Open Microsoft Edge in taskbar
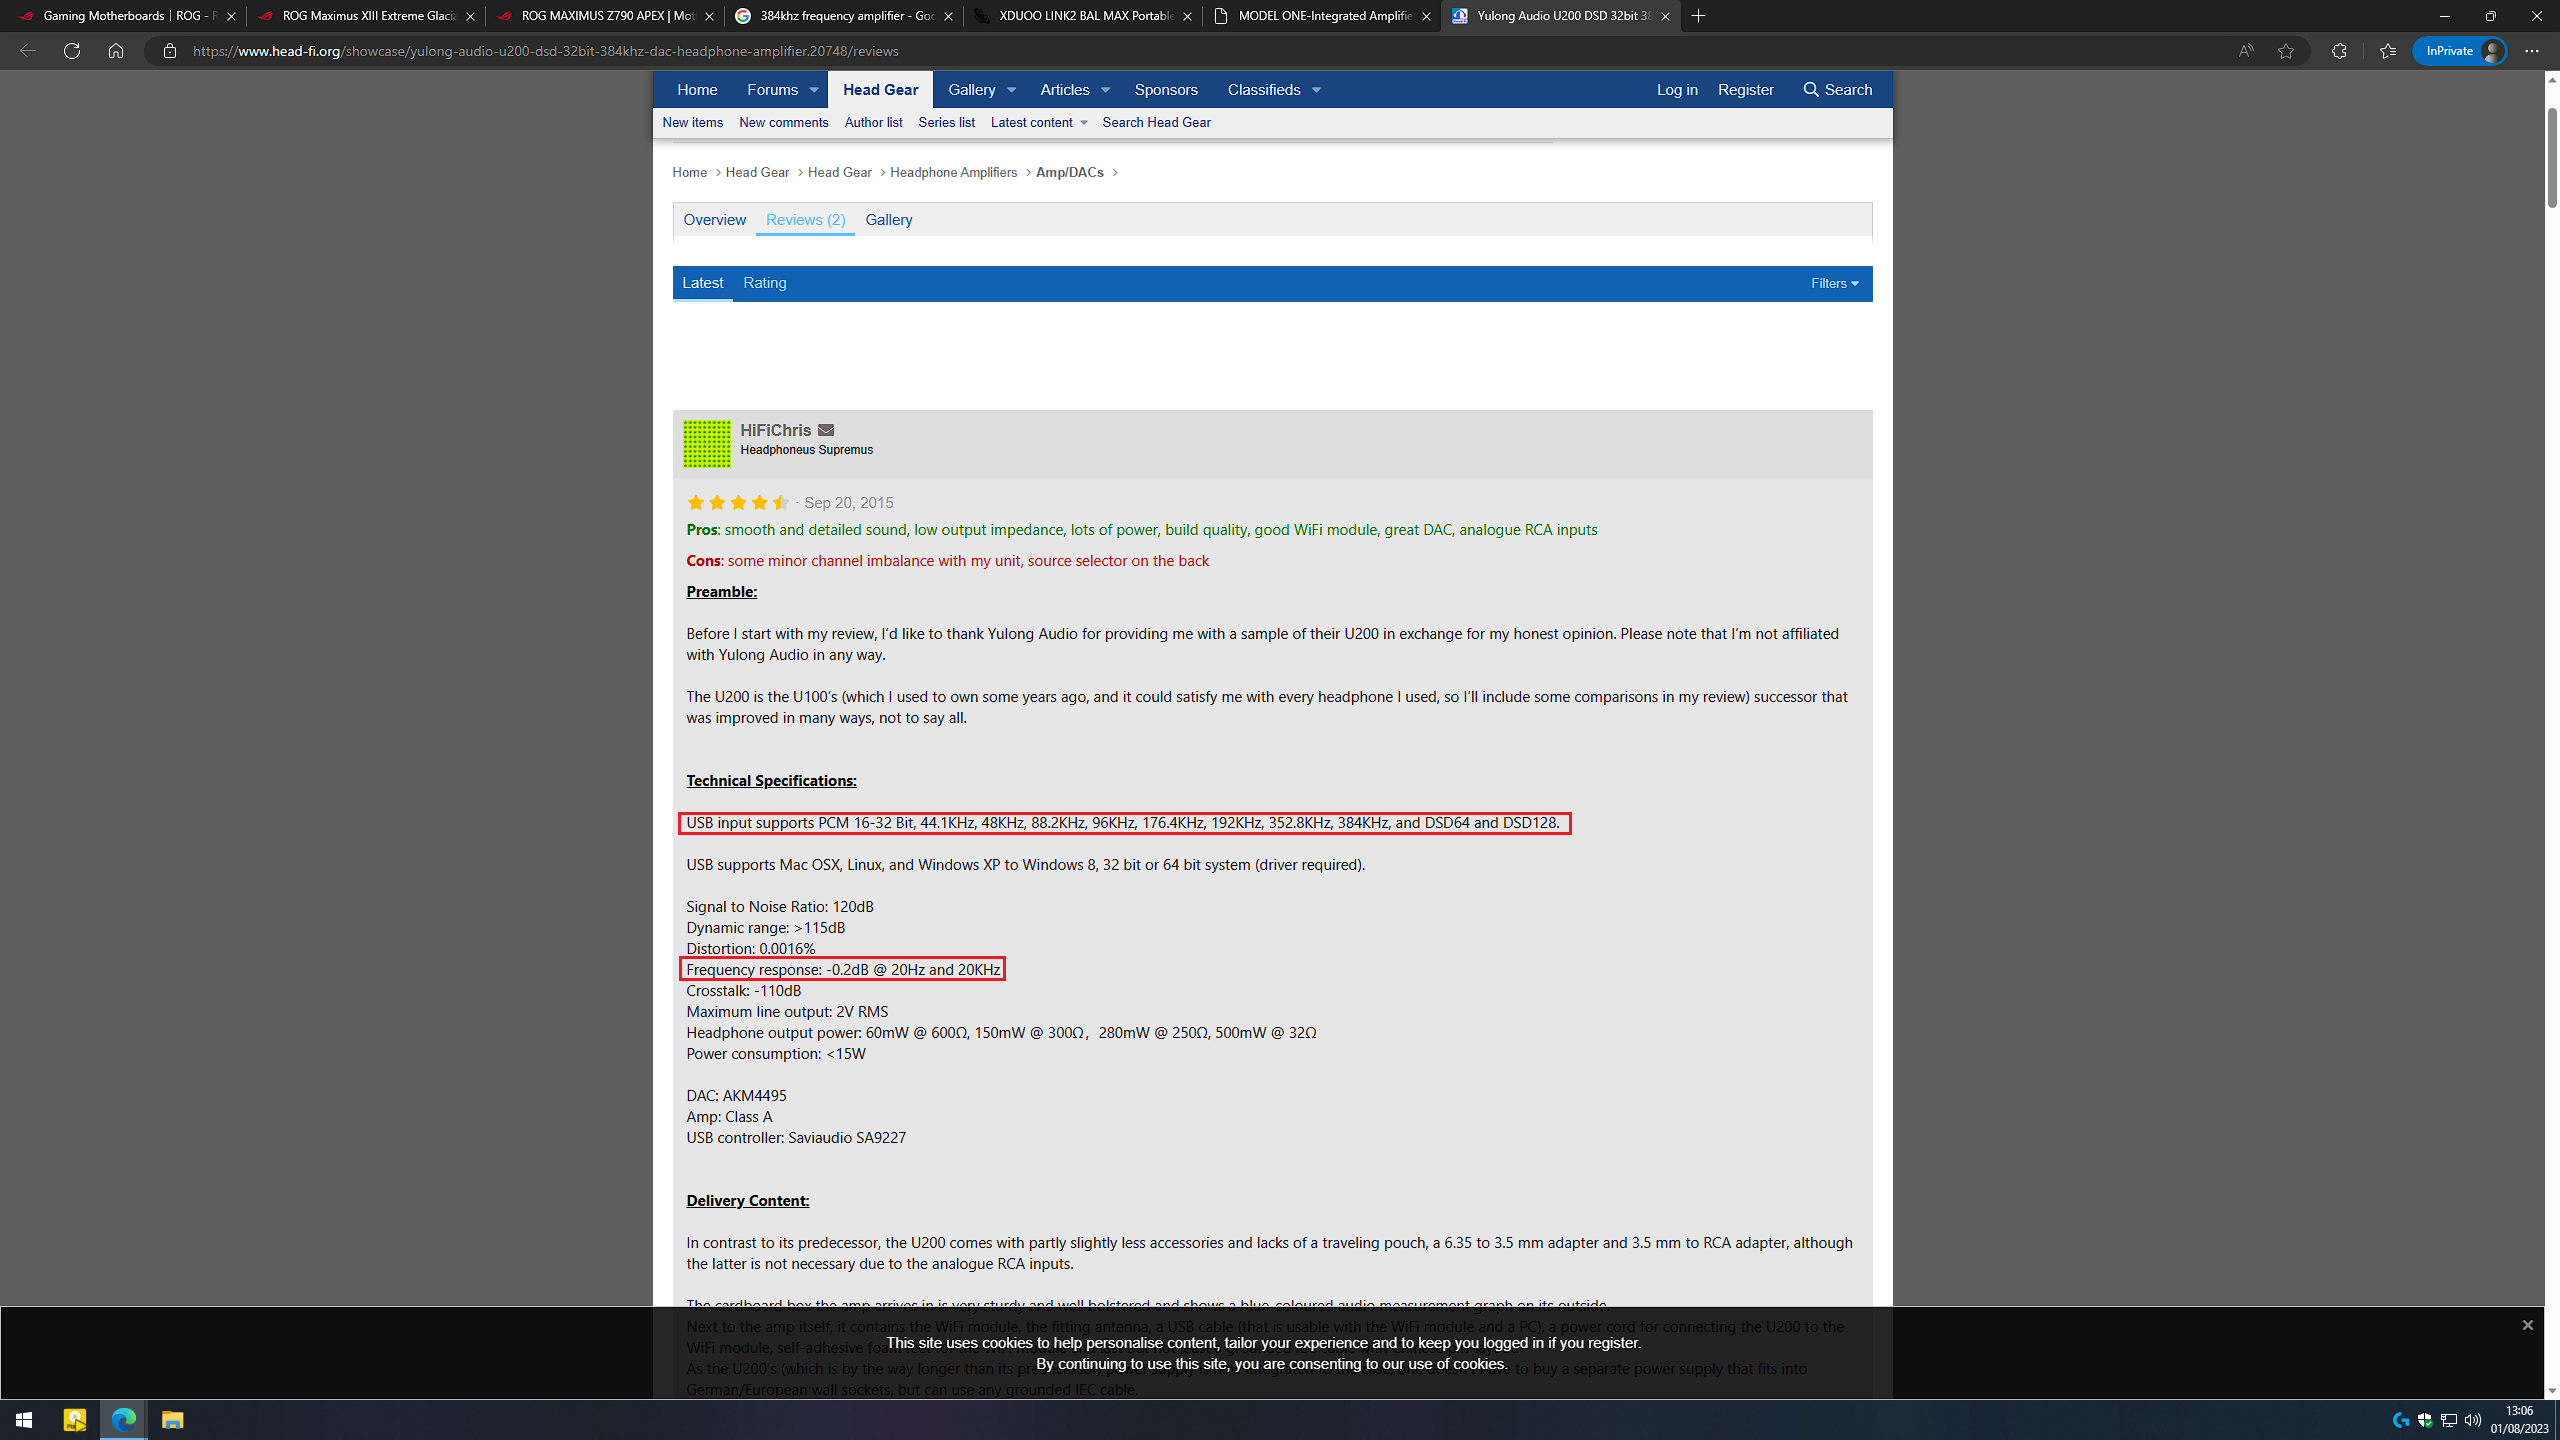The height and width of the screenshot is (1440, 2560). [x=124, y=1420]
